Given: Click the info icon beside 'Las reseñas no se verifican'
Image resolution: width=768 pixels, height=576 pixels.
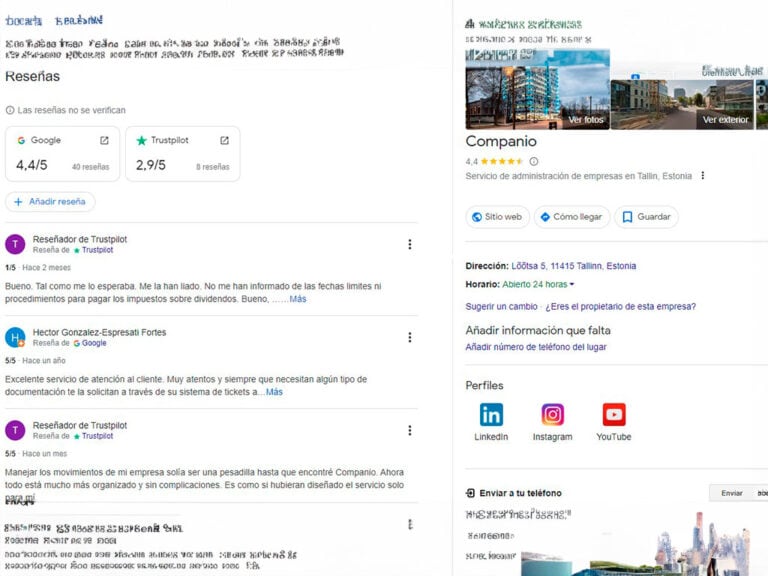Looking at the screenshot, I should (10, 110).
